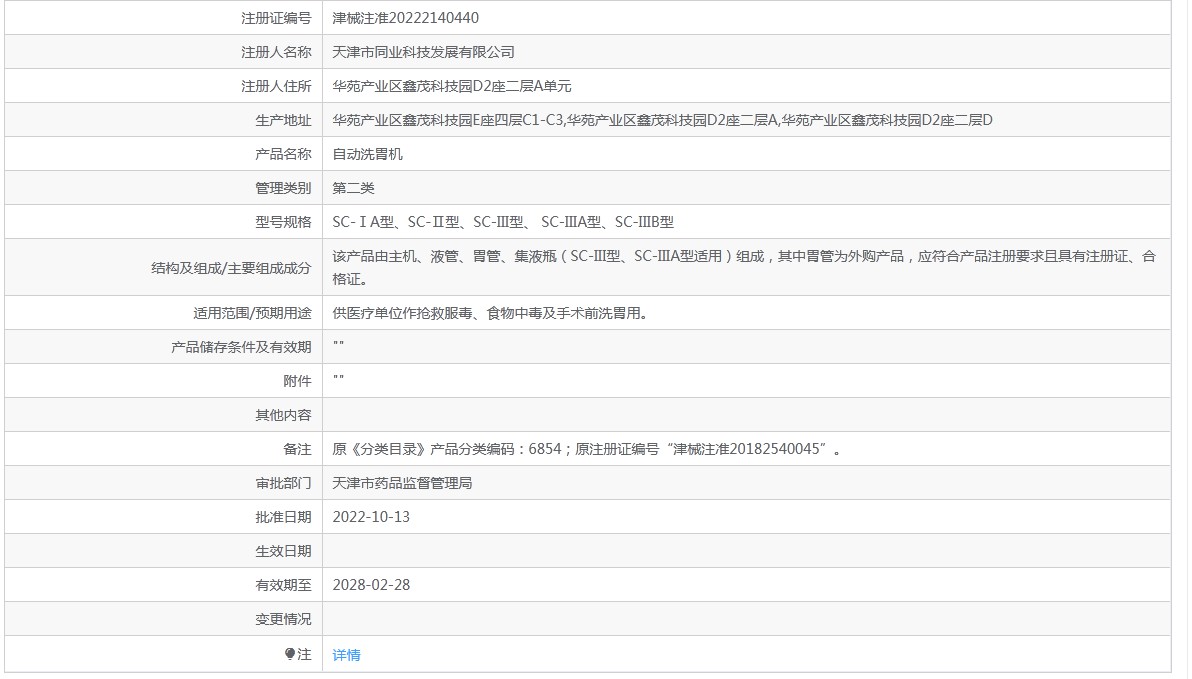Select expiry date 2028-02-28

pos(371,585)
